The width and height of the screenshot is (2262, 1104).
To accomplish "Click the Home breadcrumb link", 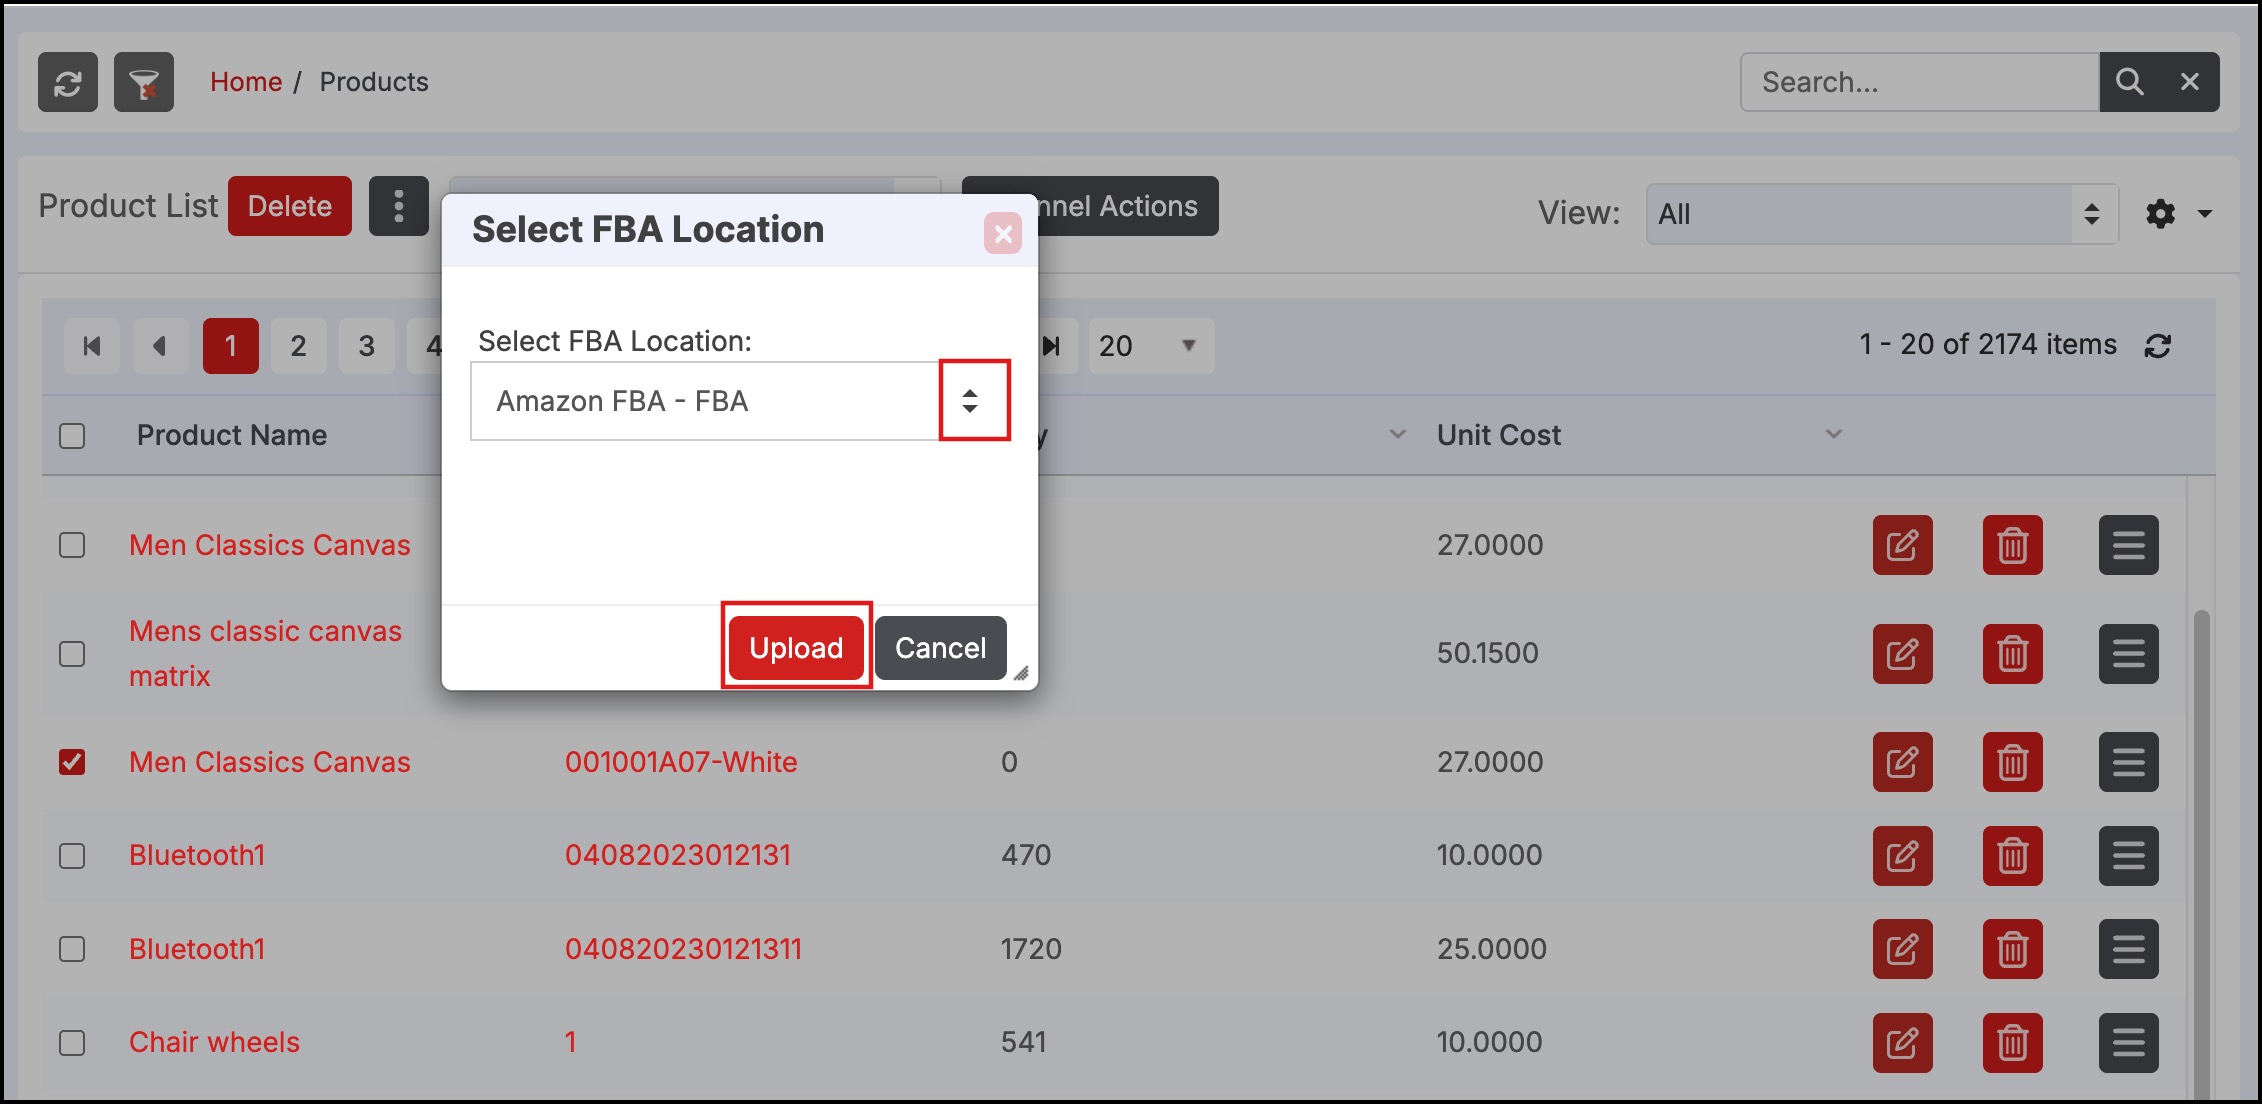I will 246,82.
